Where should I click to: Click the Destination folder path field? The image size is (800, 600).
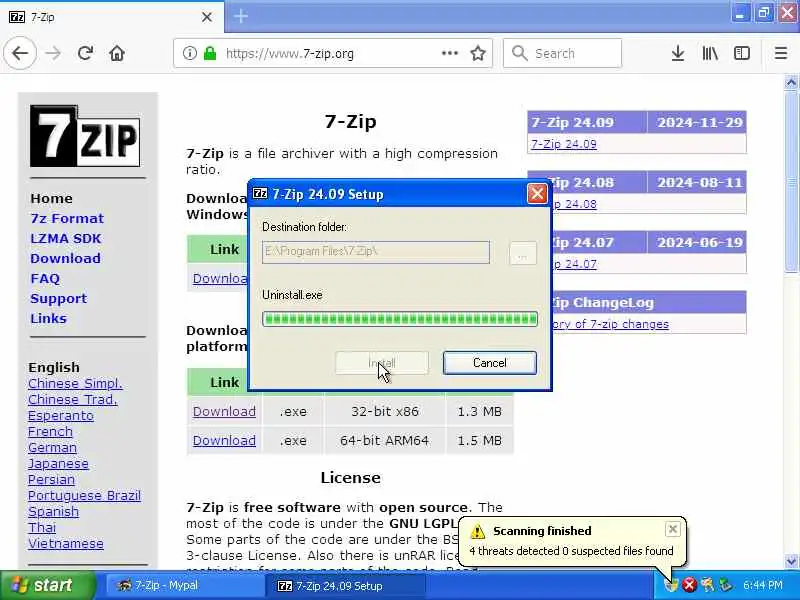click(x=376, y=252)
